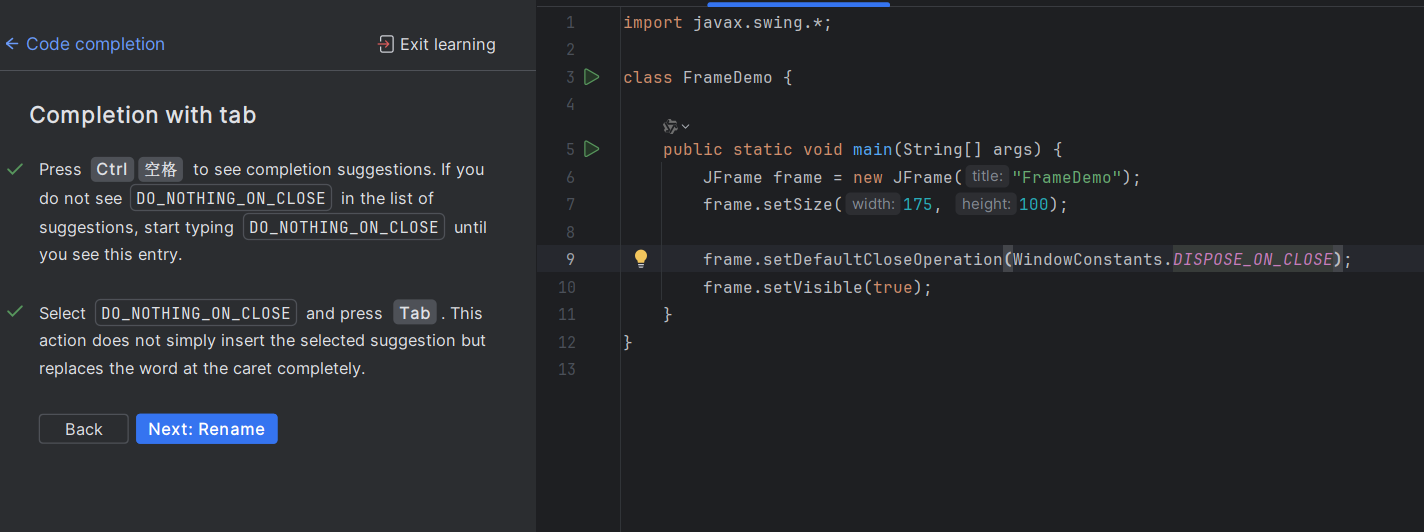Click the main method name
Screen dimensions: 1424x532
pyautogui.click(x=872, y=149)
